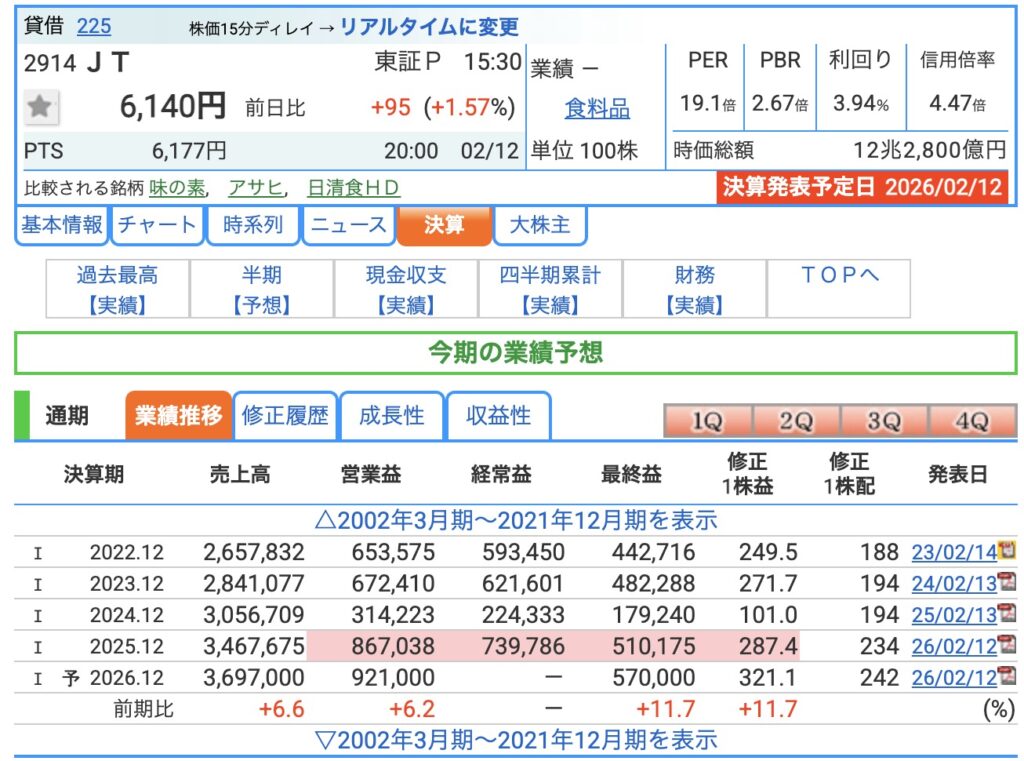The height and width of the screenshot is (761, 1024).
Task: Expand the upper △2002年3月期〜2021年12月期を表示 row
Action: [x=515, y=520]
